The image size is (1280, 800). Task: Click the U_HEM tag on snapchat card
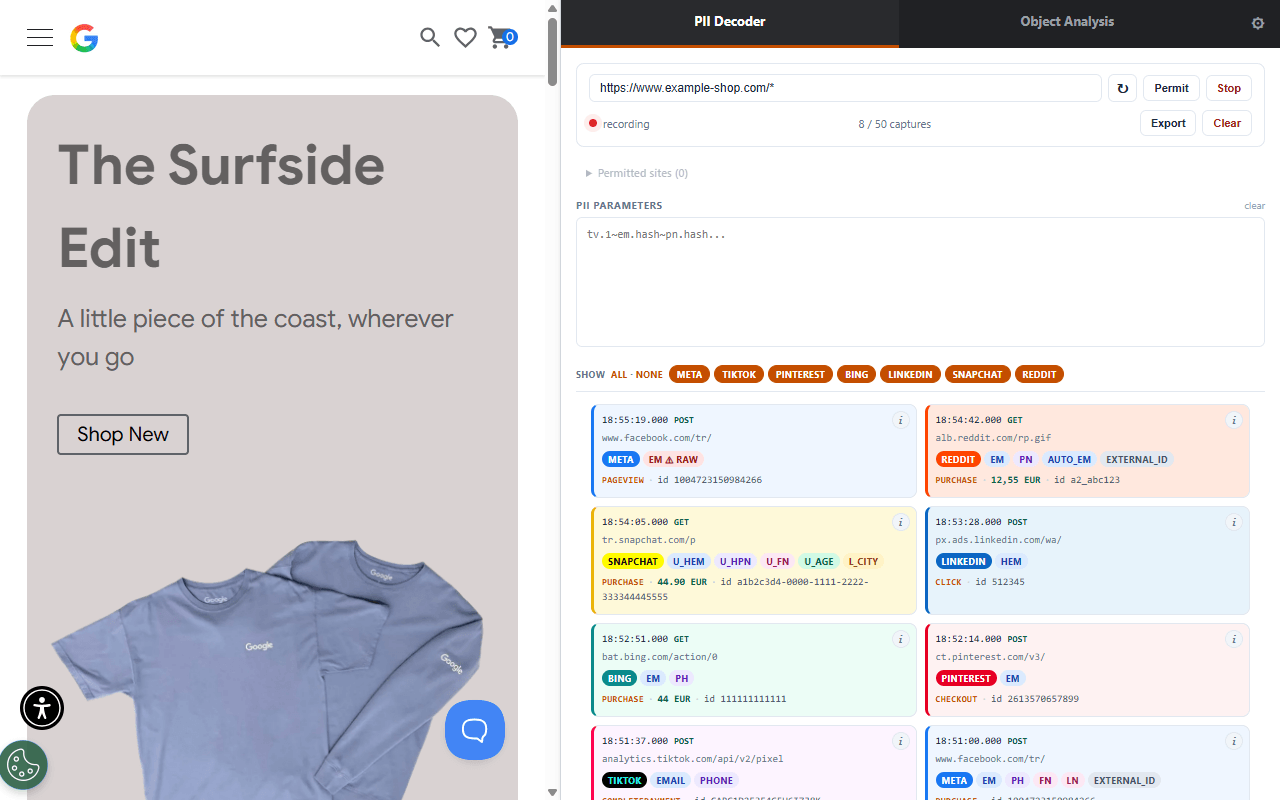click(688, 561)
